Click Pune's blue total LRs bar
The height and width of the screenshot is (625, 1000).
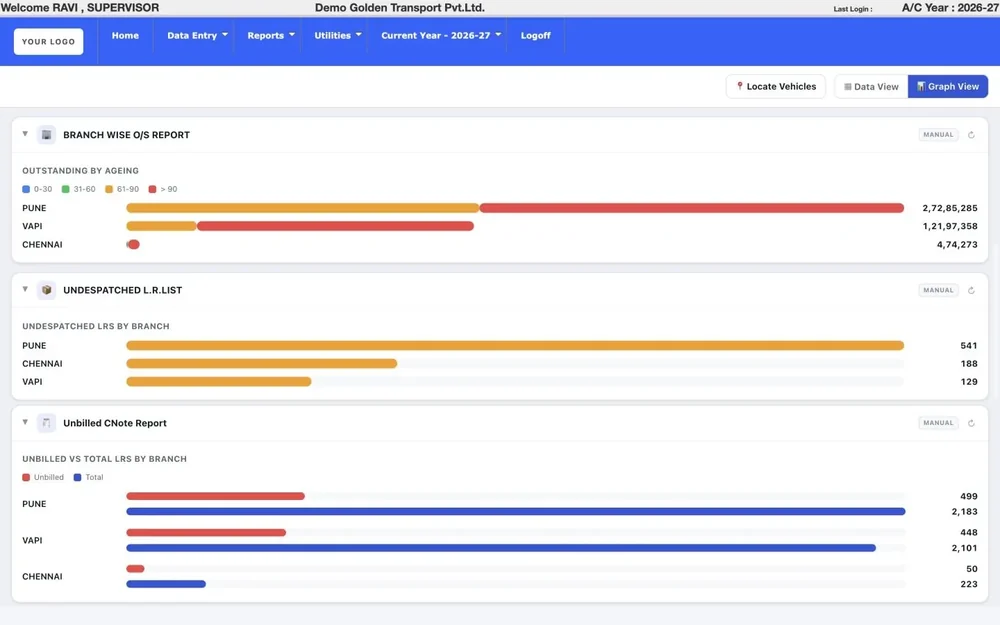coord(516,511)
